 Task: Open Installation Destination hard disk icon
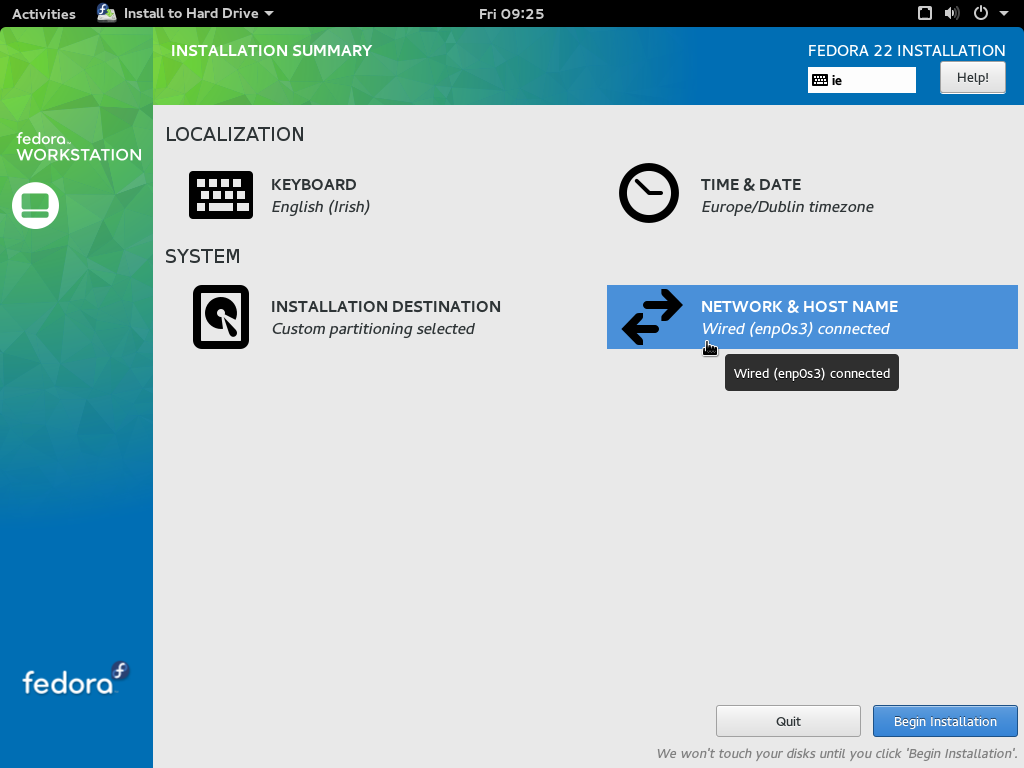coord(221,317)
